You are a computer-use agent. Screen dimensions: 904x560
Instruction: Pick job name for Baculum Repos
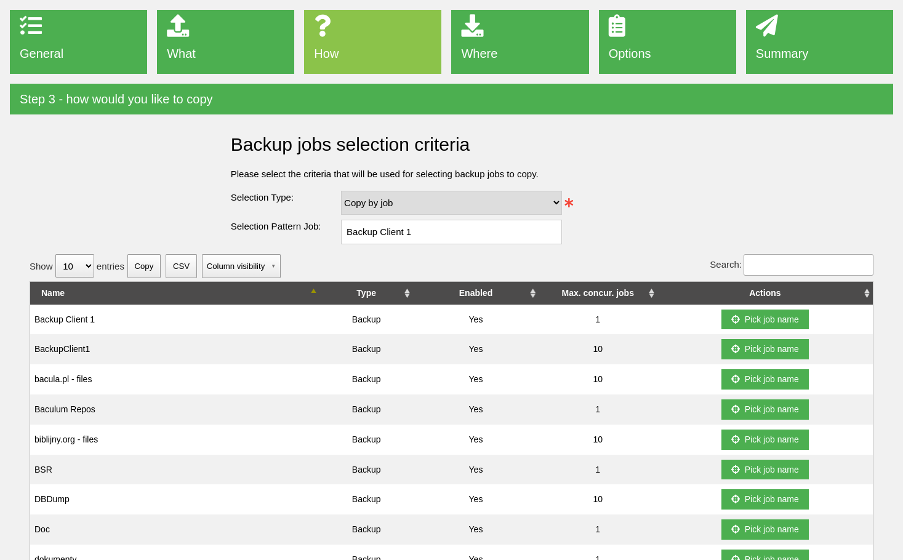pyautogui.click(x=765, y=409)
